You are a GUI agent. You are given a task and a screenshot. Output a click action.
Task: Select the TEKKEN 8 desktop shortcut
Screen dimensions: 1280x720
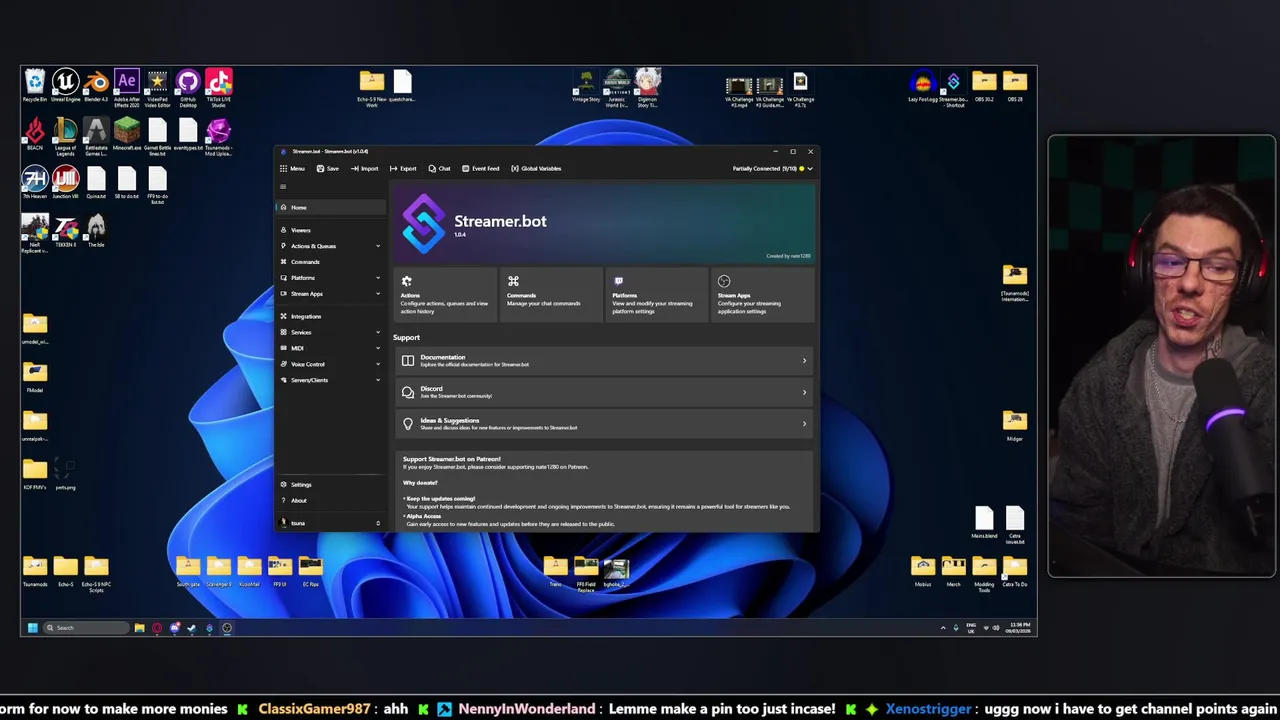pos(66,232)
